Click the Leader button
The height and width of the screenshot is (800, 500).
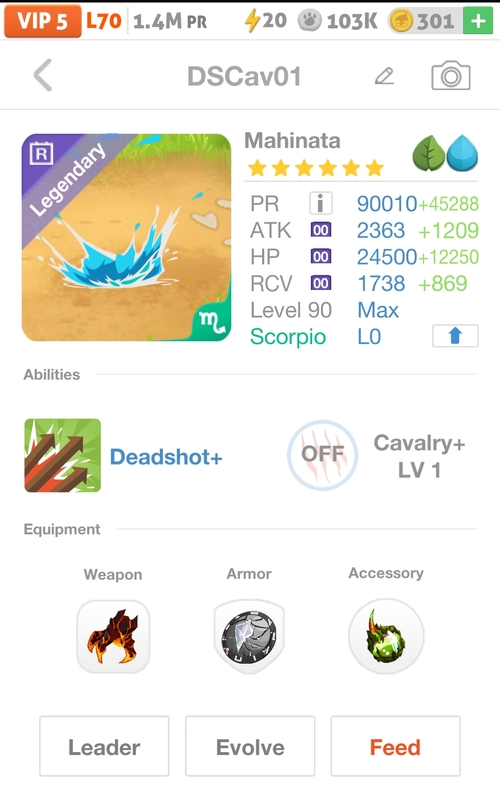click(104, 746)
